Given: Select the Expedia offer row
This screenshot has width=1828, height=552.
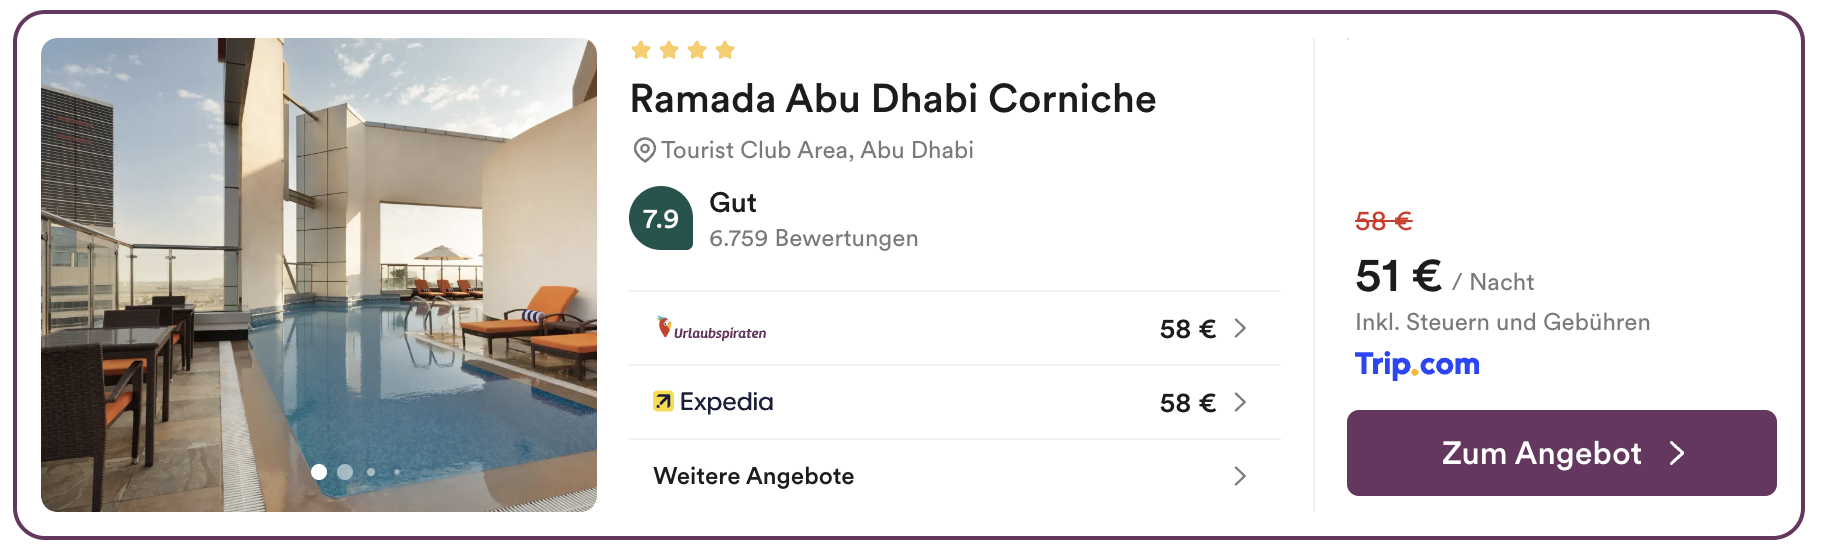Looking at the screenshot, I should [955, 402].
